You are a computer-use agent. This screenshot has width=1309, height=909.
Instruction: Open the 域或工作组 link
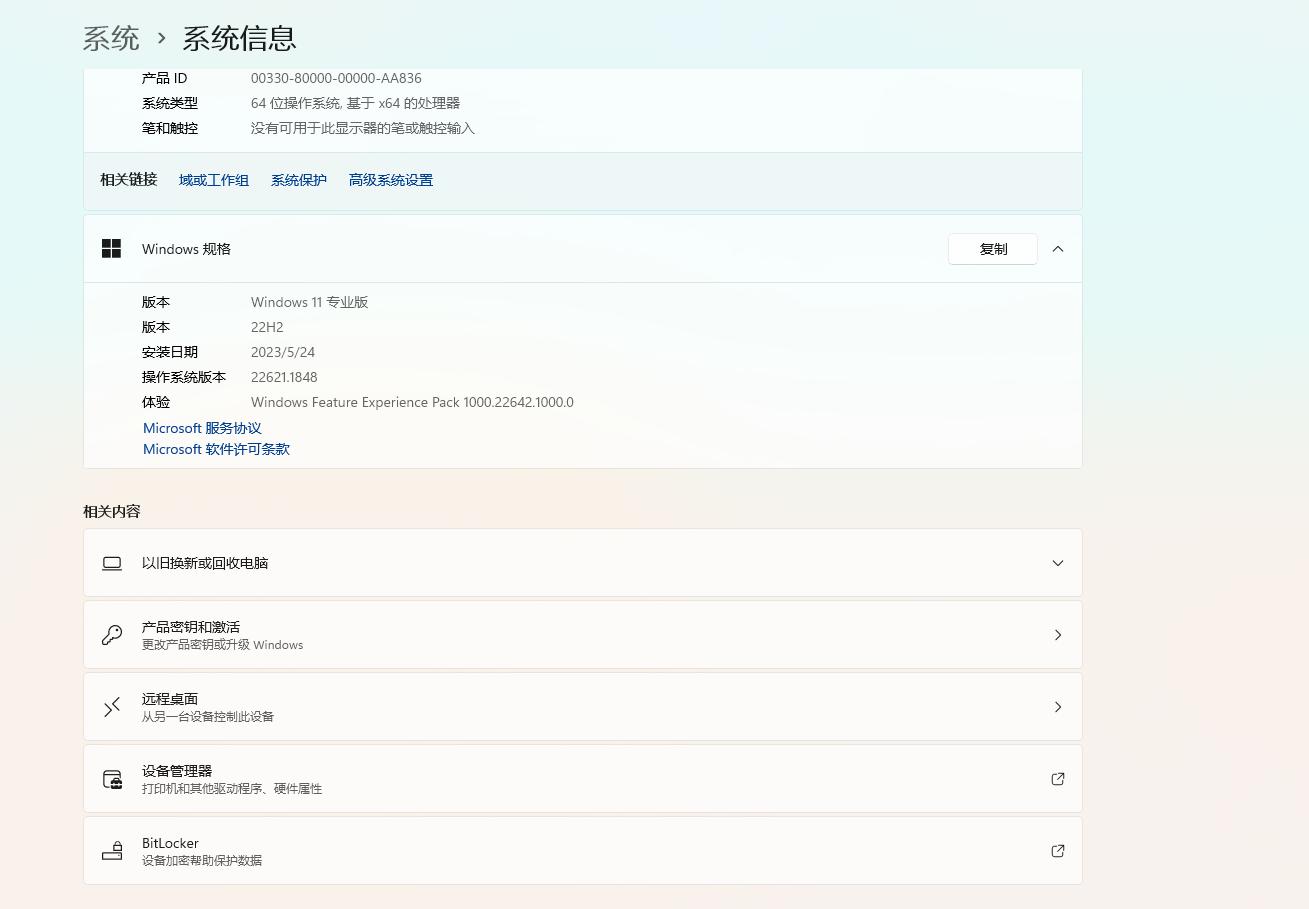213,180
